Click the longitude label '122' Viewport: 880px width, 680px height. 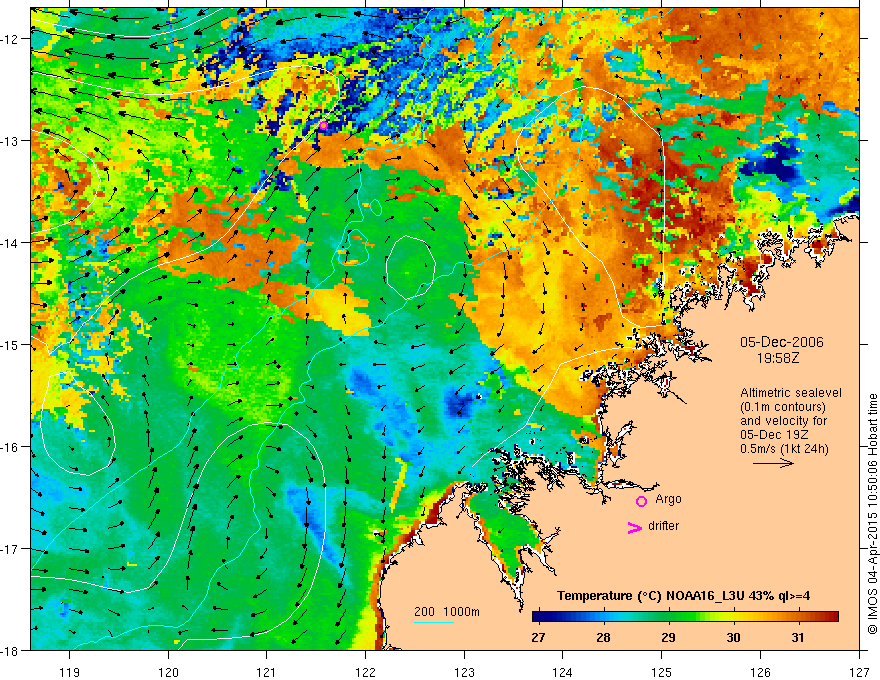point(365,672)
